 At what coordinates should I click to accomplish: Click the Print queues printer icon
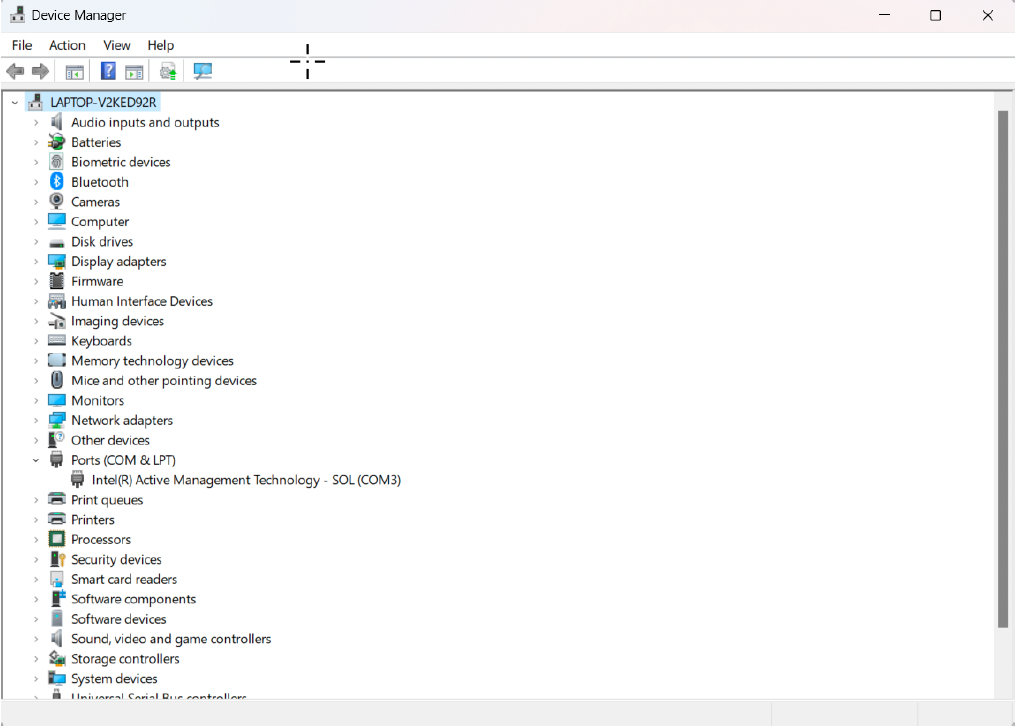[57, 499]
